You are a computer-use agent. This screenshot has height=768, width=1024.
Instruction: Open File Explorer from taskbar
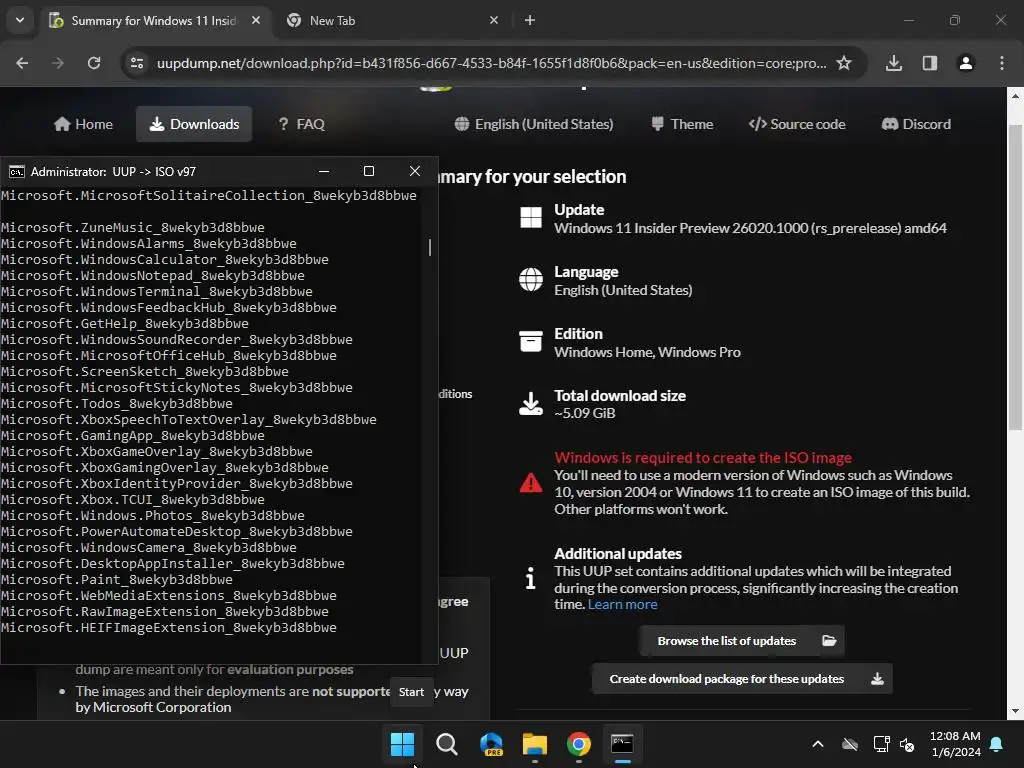click(x=535, y=744)
